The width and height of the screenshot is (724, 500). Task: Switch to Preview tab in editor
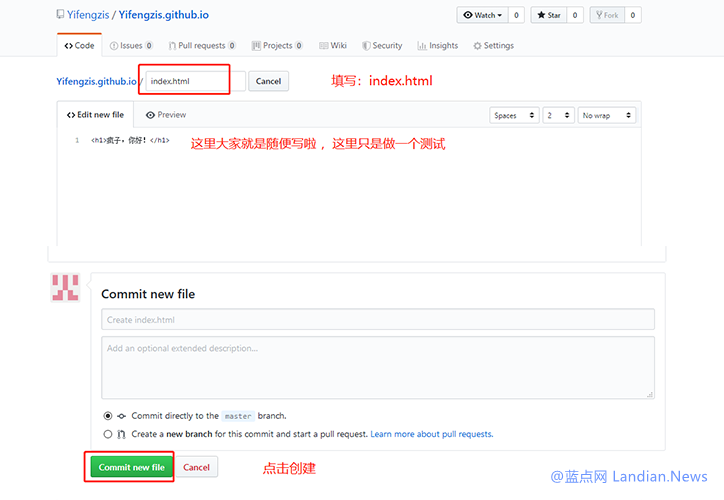(x=166, y=115)
